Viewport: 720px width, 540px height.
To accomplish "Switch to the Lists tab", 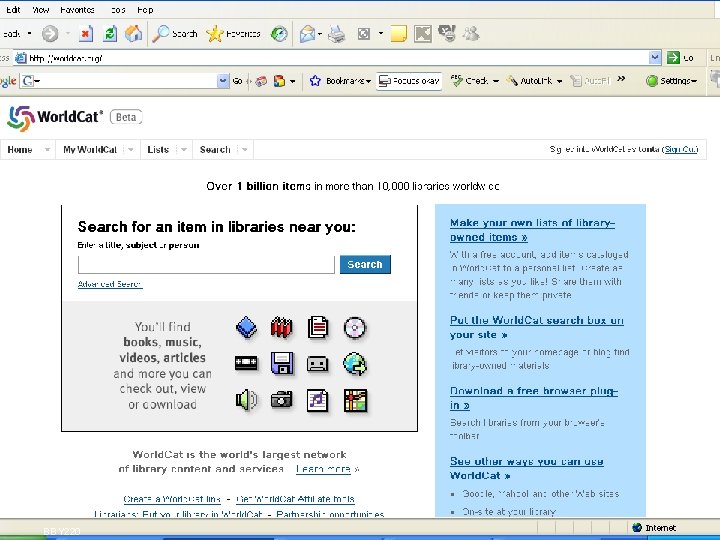I will tap(158, 150).
